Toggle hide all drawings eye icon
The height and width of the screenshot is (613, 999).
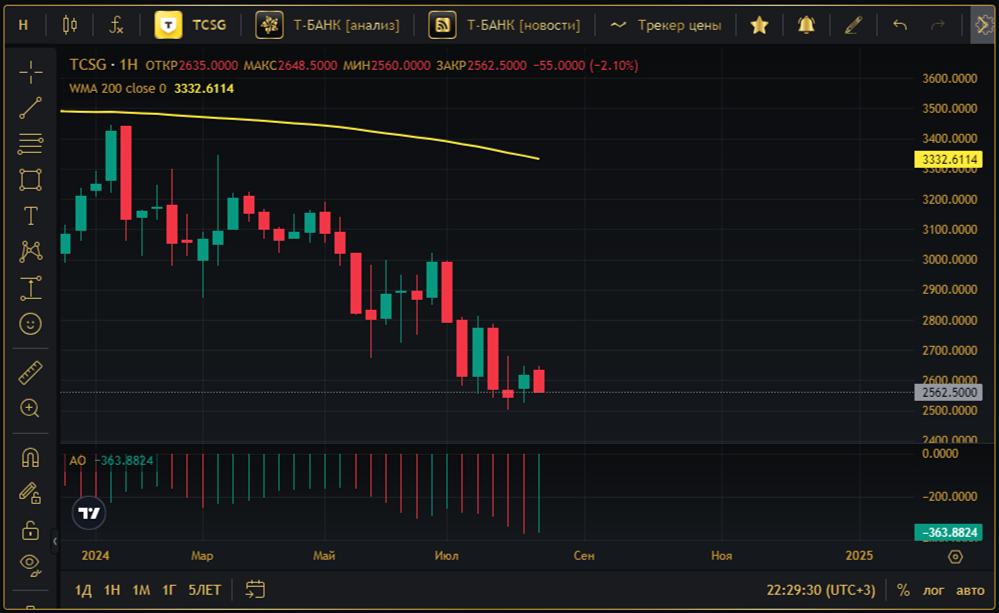31,564
